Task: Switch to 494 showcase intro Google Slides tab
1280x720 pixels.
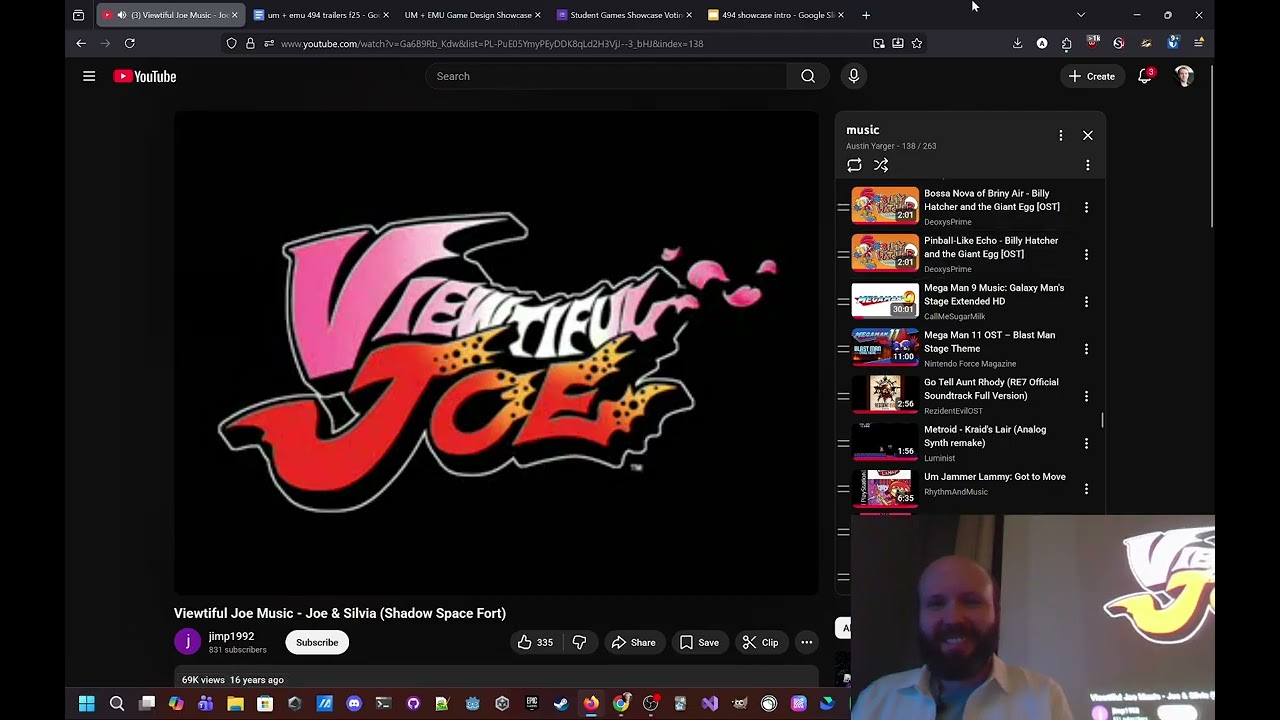Action: 774,15
